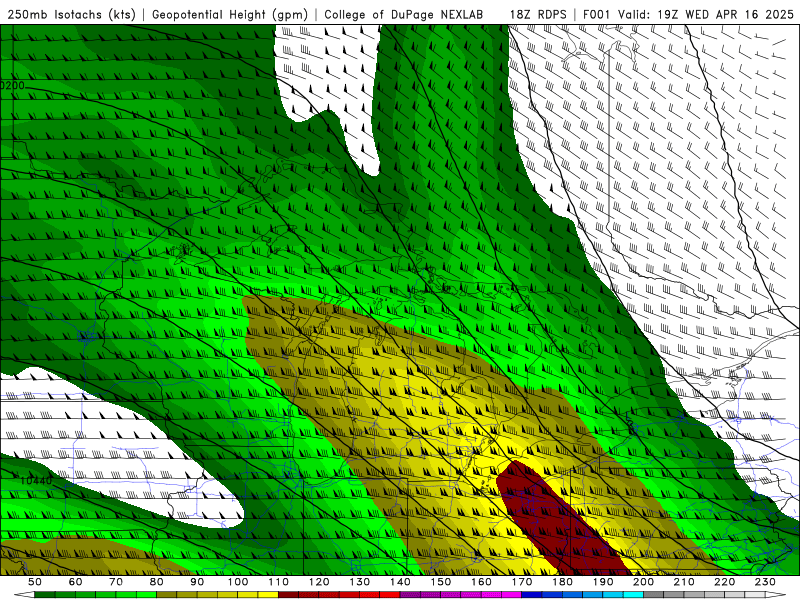Click the '230' color scale label
Screen dimensions: 800x600
[x=765, y=582]
